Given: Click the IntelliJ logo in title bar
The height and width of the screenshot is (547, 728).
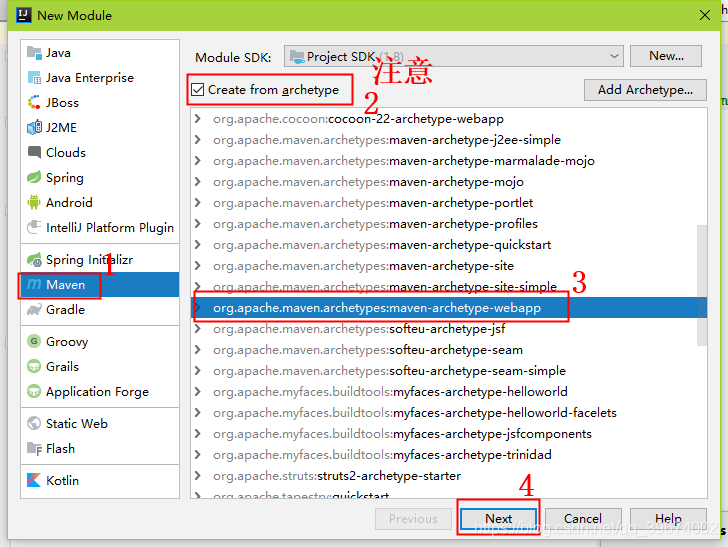Looking at the screenshot, I should tap(24, 15).
